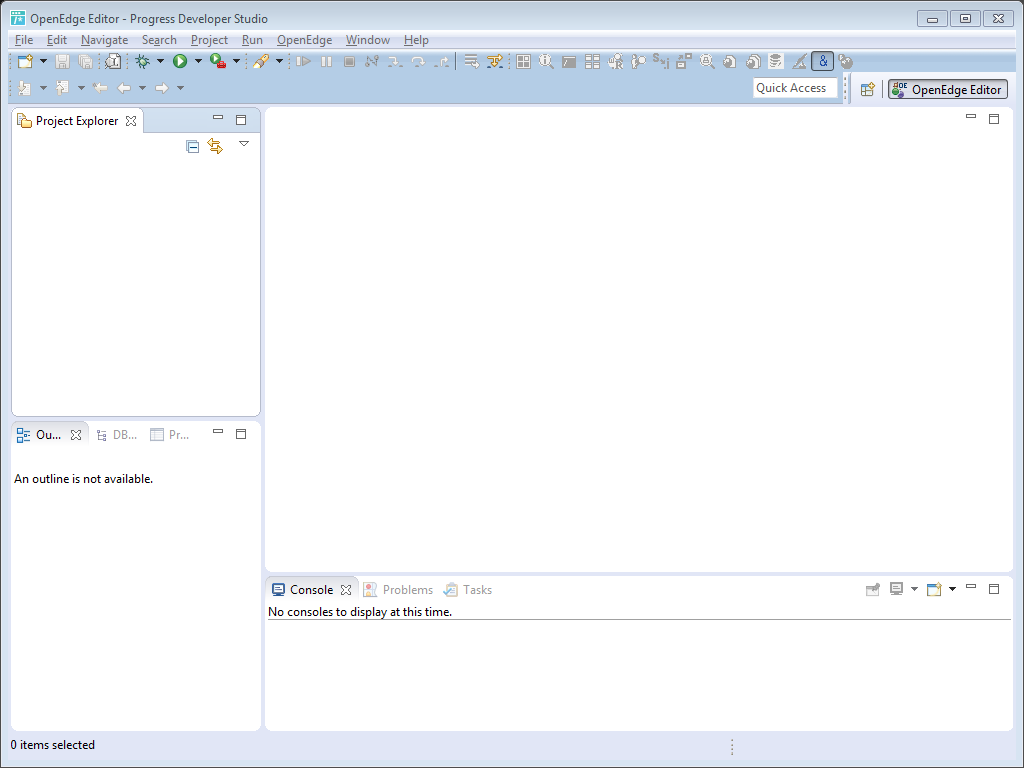Open the Help menu
Screen dimensions: 1024x768
416,40
